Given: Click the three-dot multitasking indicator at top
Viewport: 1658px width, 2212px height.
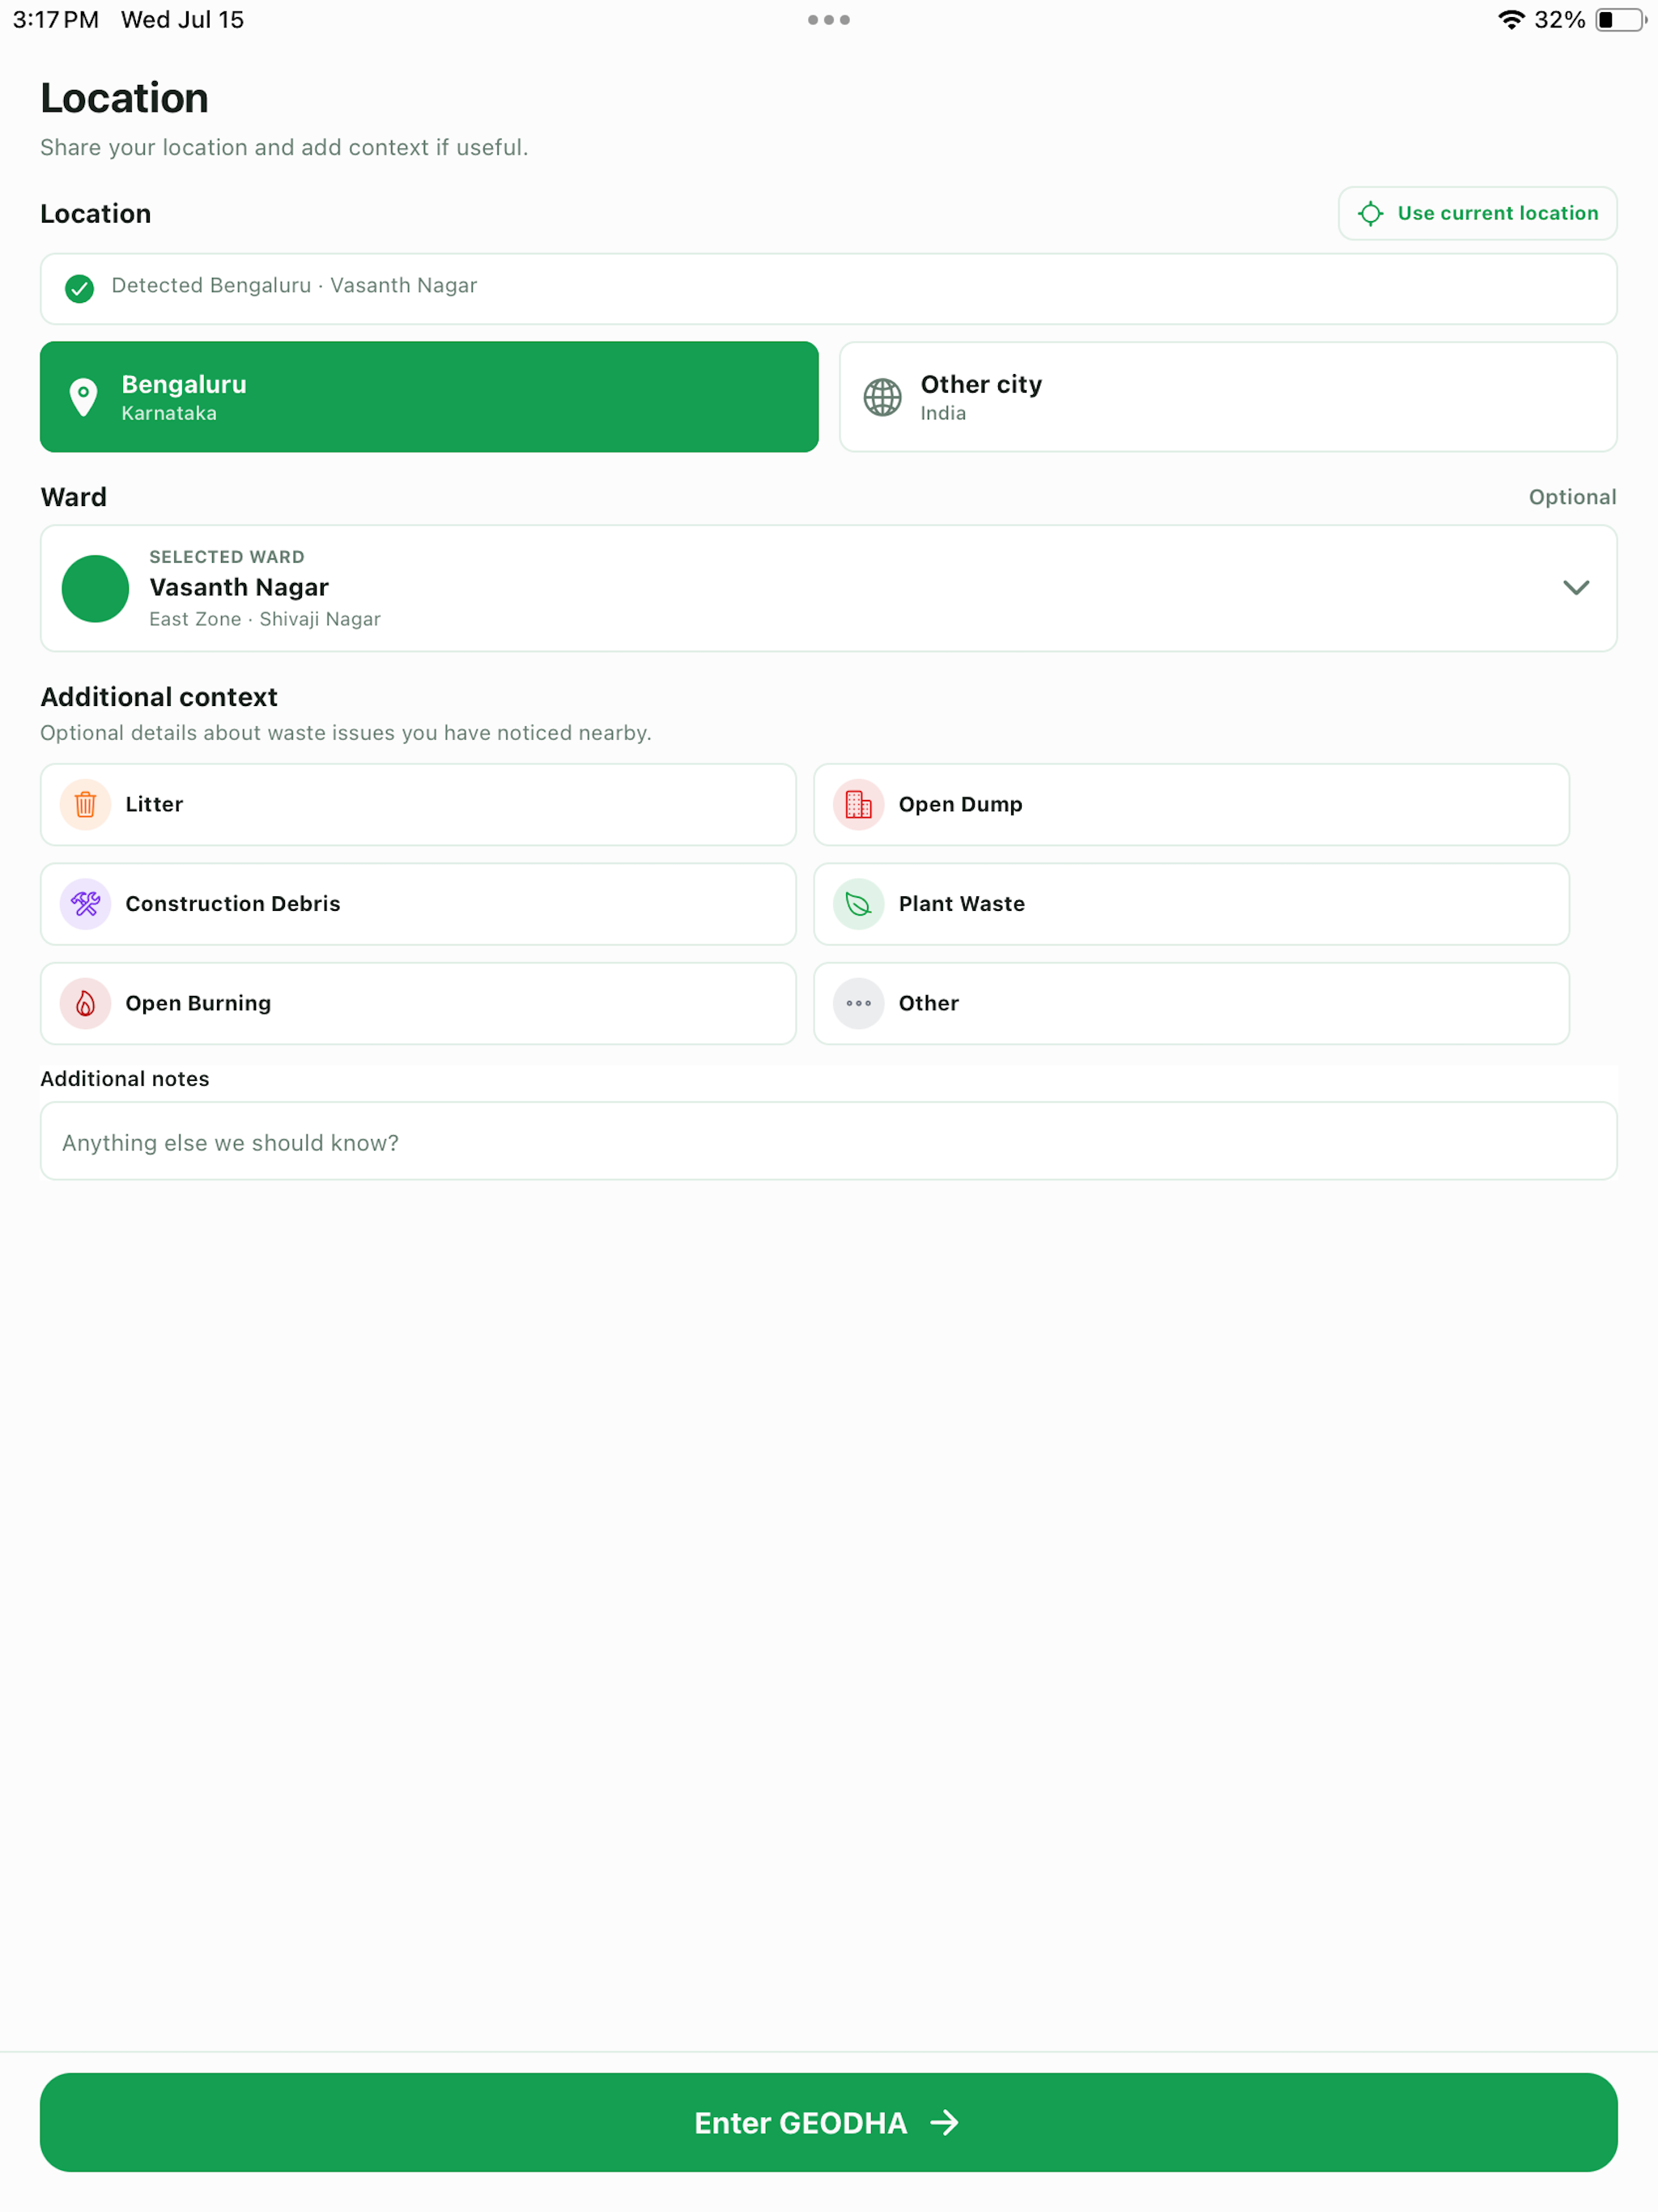Looking at the screenshot, I should 829,20.
